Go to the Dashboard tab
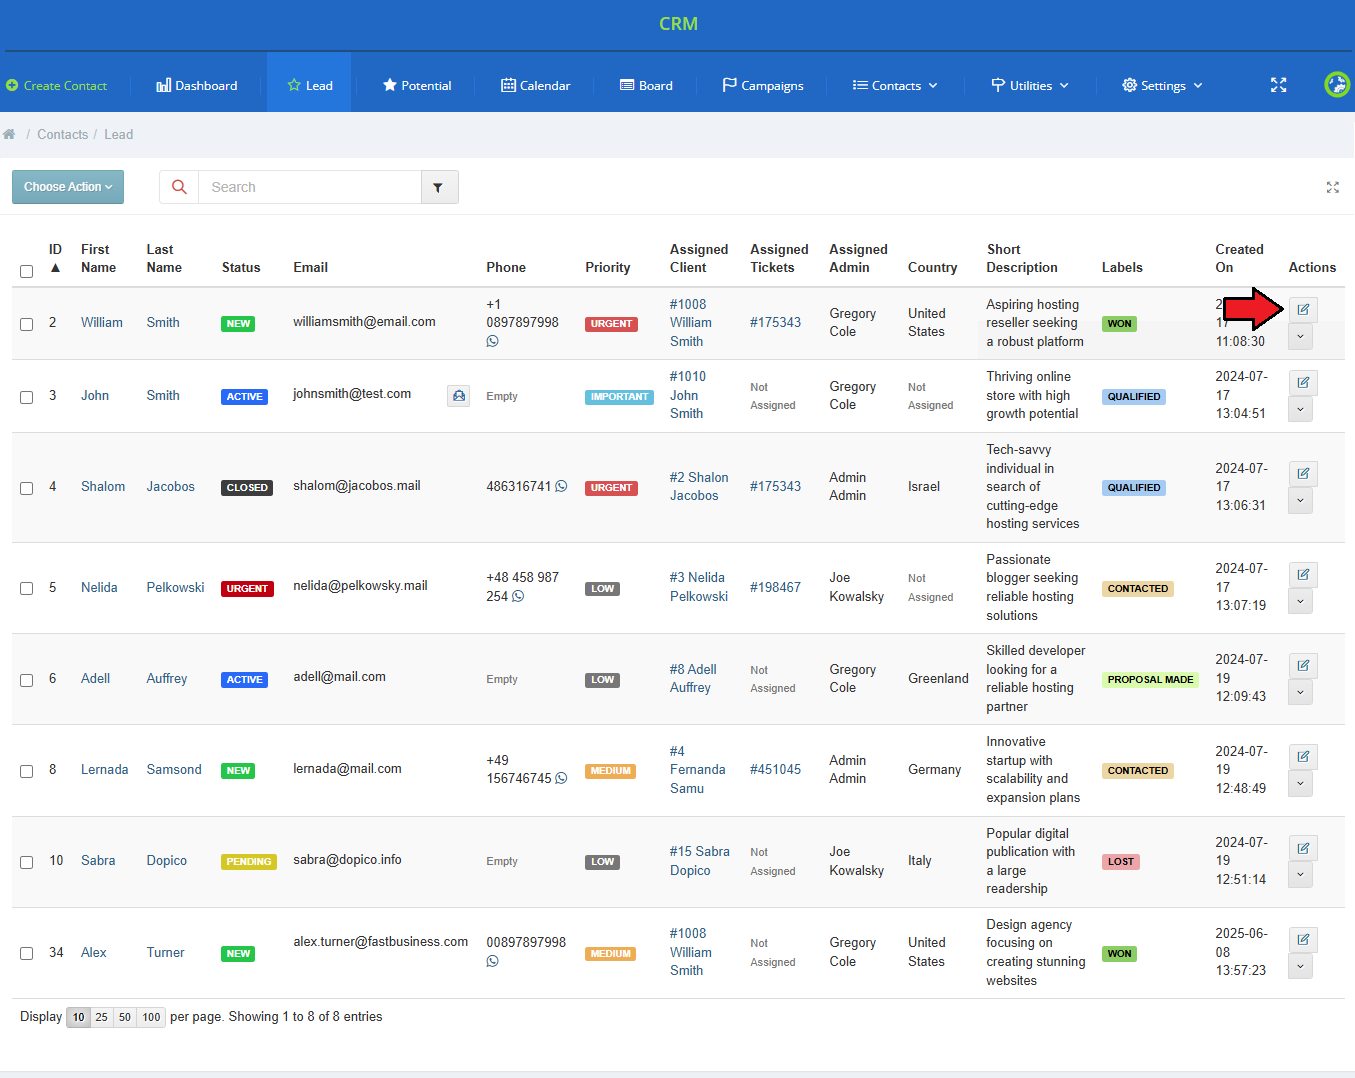1355x1078 pixels. pos(197,85)
